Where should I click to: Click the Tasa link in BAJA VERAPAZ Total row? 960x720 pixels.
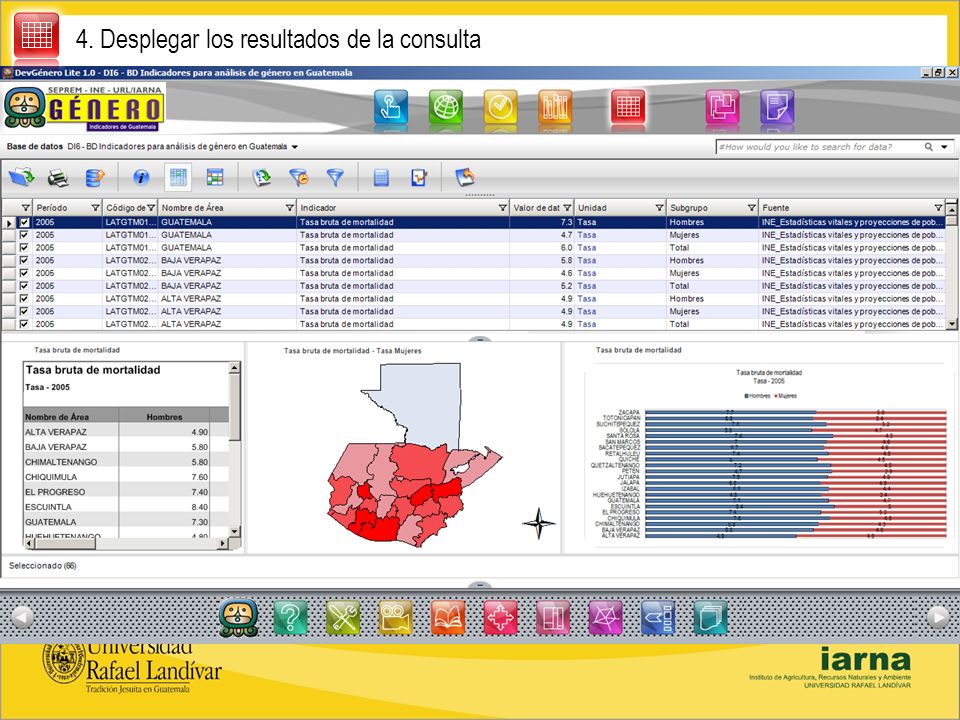click(587, 286)
